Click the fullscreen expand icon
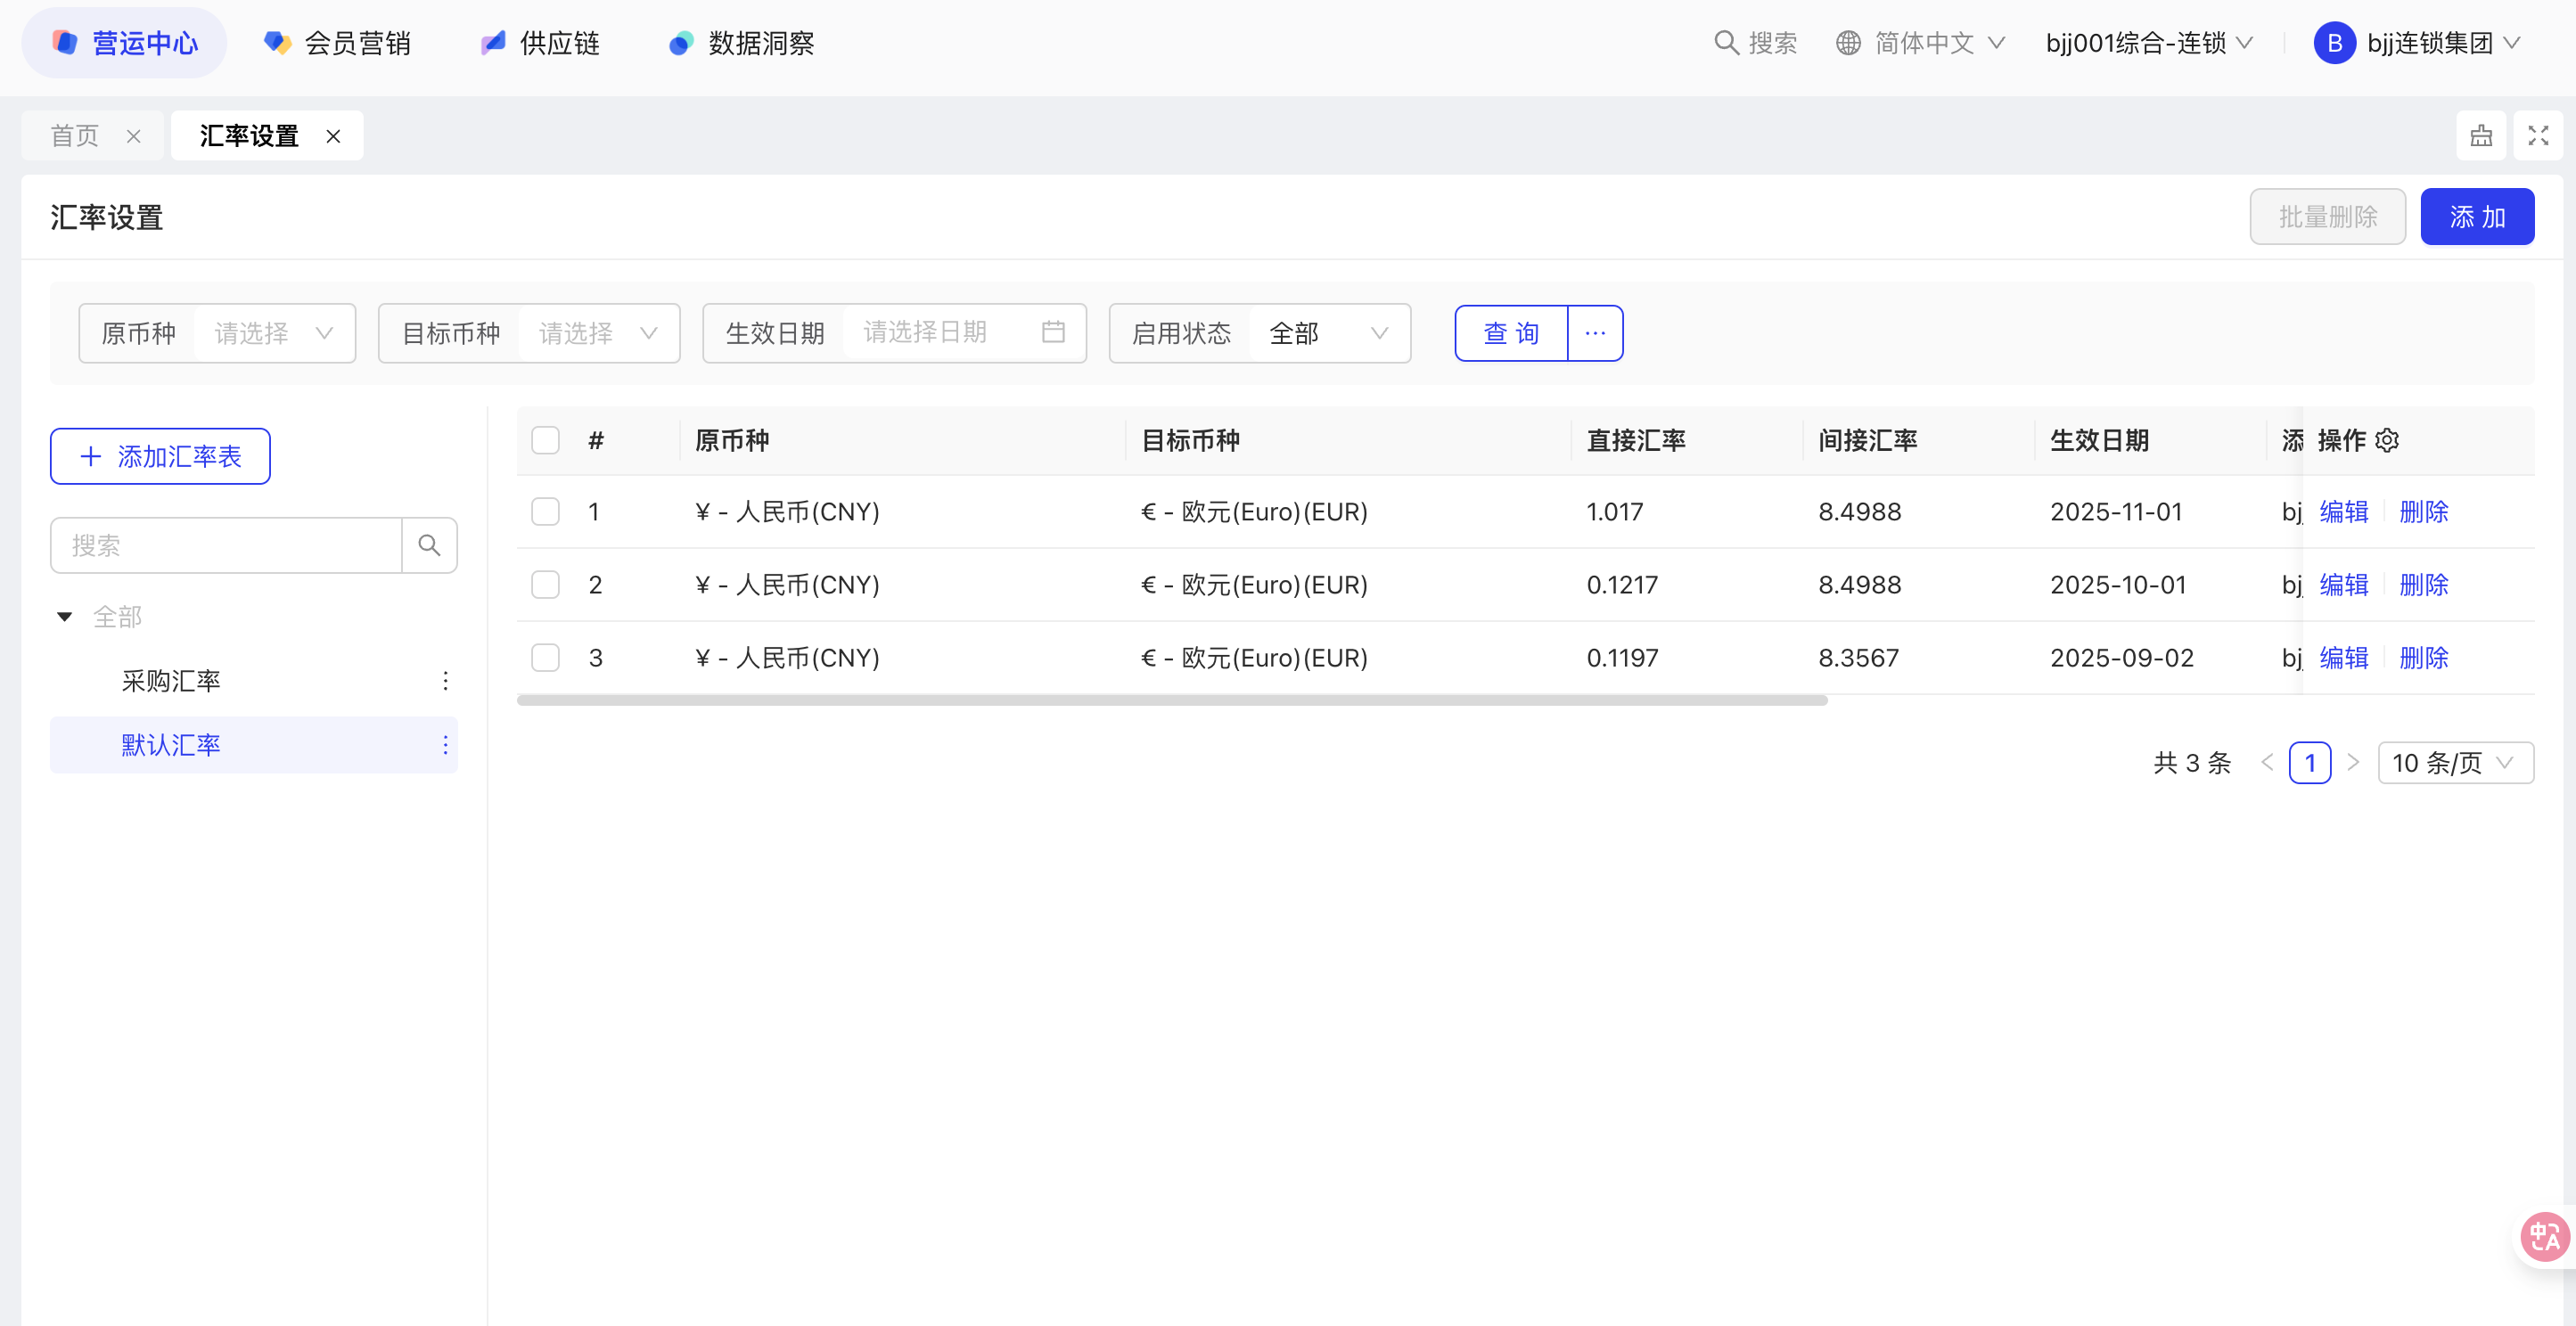The height and width of the screenshot is (1326, 2576). tap(2538, 135)
